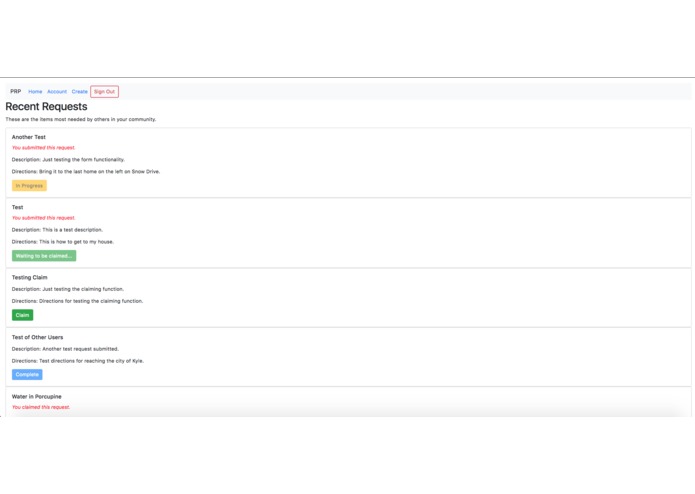This screenshot has width=695, height=494.
Task: Click 'Directions for testing the claiming function' text
Action: [x=78, y=301]
